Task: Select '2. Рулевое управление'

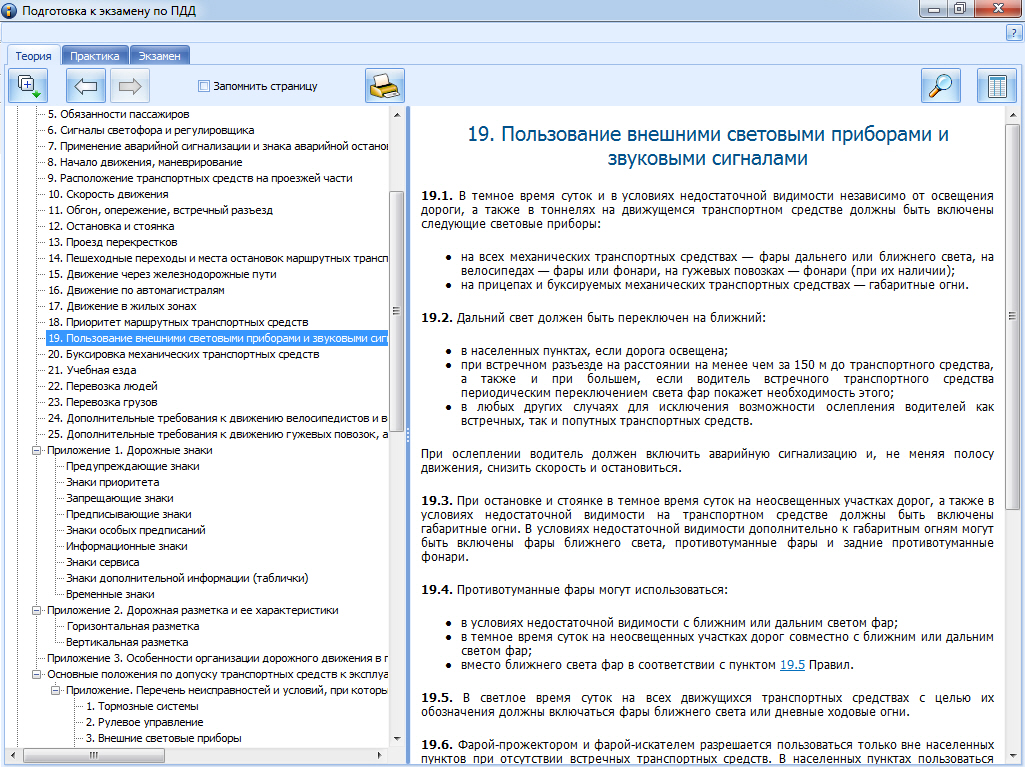Action: coord(144,722)
